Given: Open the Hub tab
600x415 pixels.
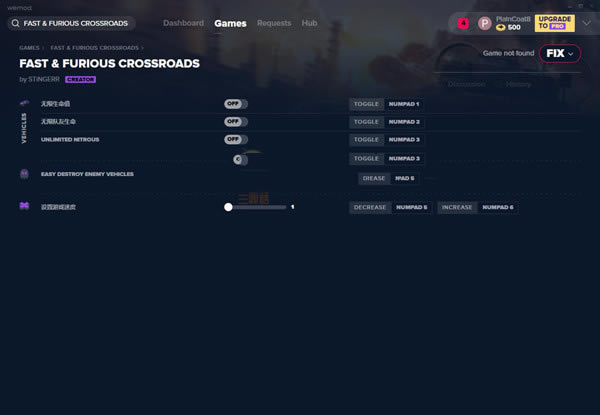Looking at the screenshot, I should [309, 23].
